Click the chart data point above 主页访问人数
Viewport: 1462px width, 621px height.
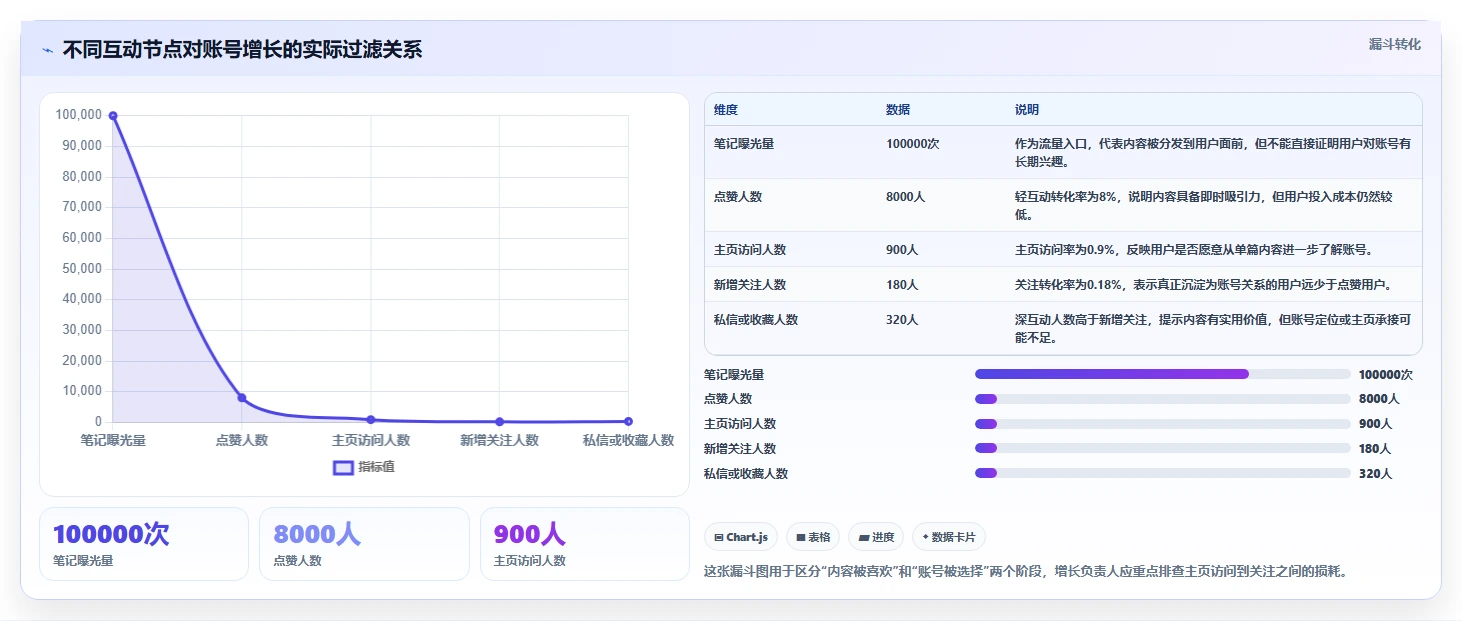click(371, 420)
